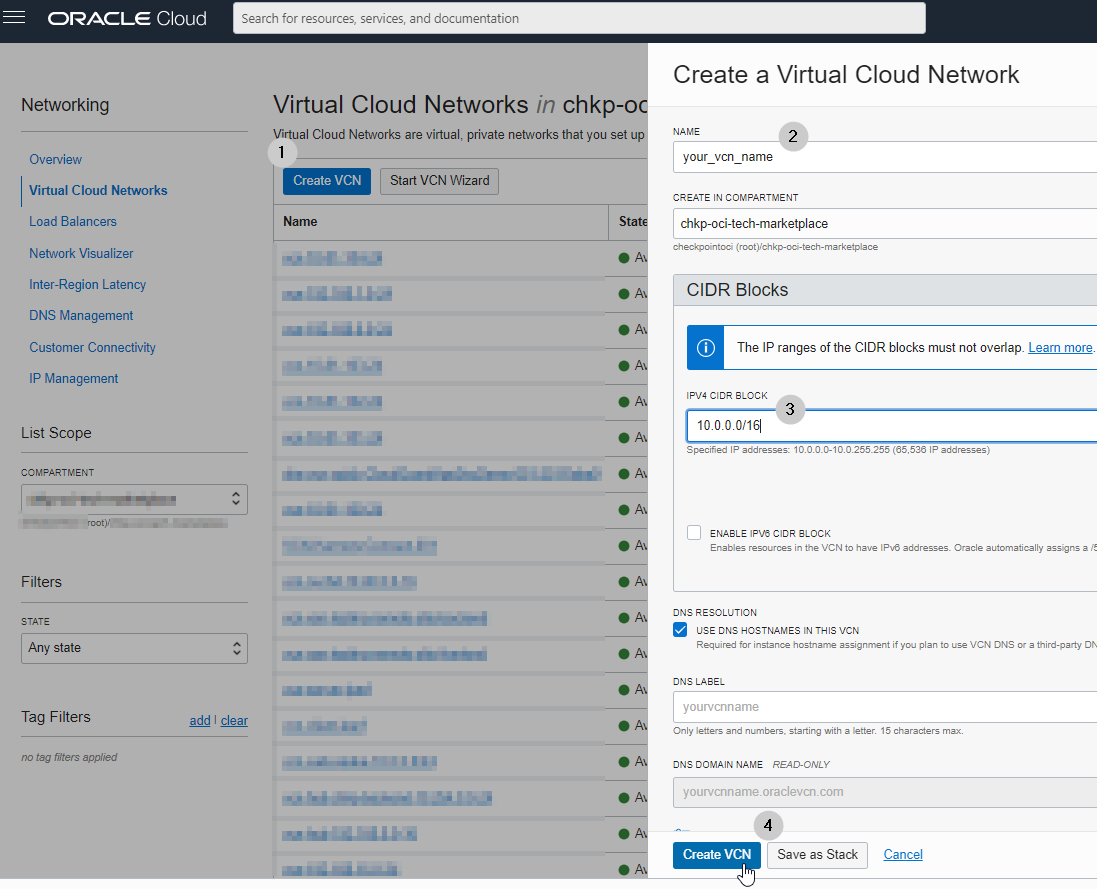Screen dimensions: 1097x889
Task: Open IP Management
Action: pos(73,378)
